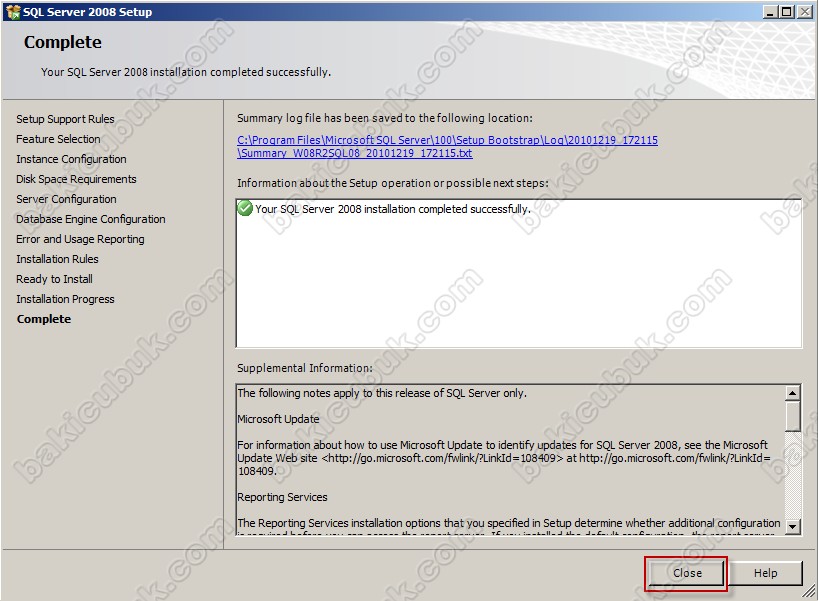Click the 'Summary log file has been saved' label
Viewport: 818px width, 601px height.
click(385, 118)
